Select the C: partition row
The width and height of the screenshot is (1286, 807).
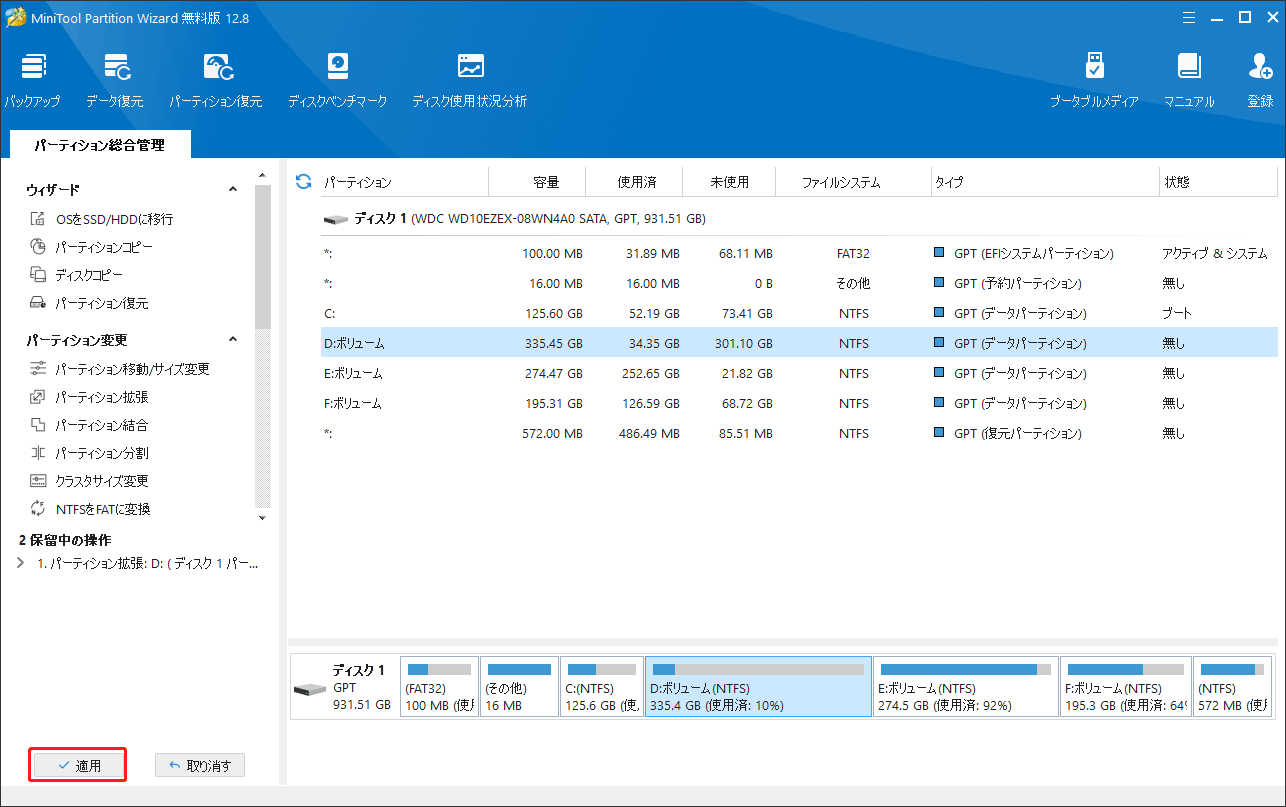coord(799,314)
